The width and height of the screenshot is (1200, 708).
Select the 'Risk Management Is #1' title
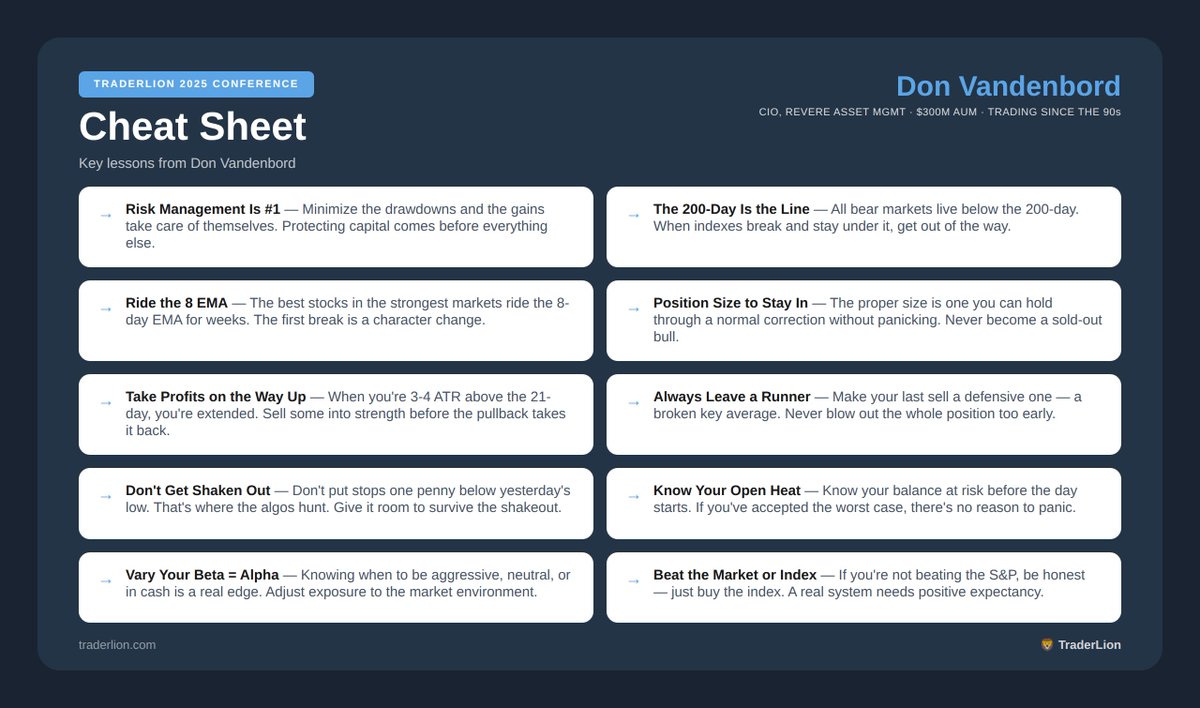pos(203,209)
